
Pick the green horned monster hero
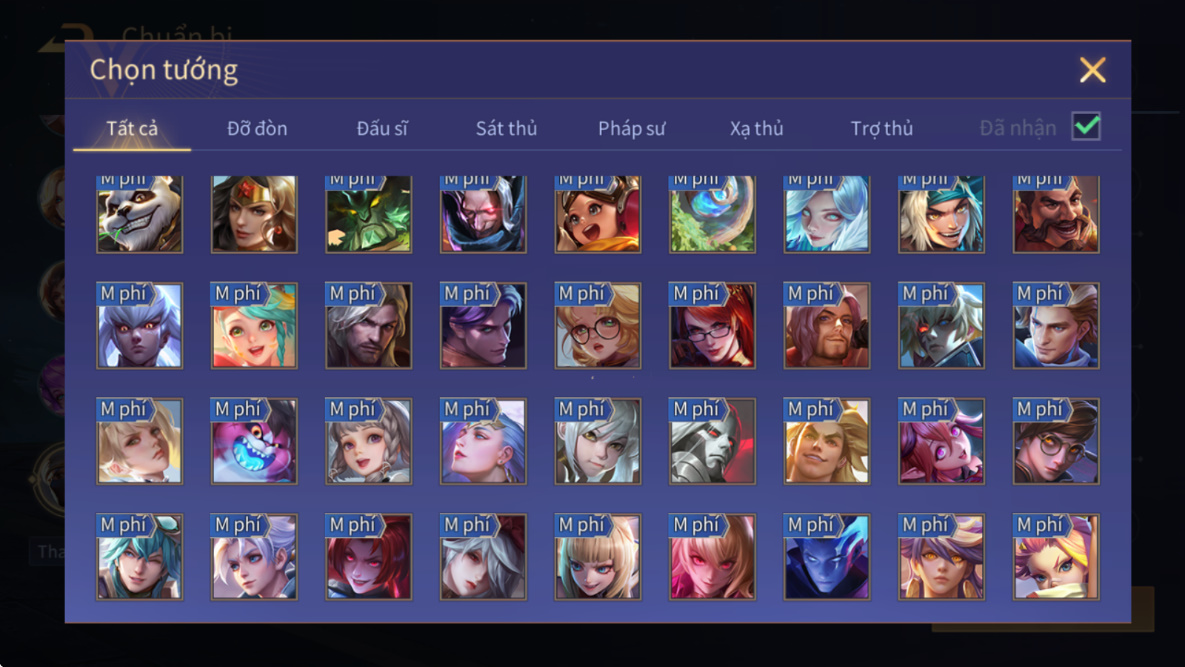tap(369, 215)
